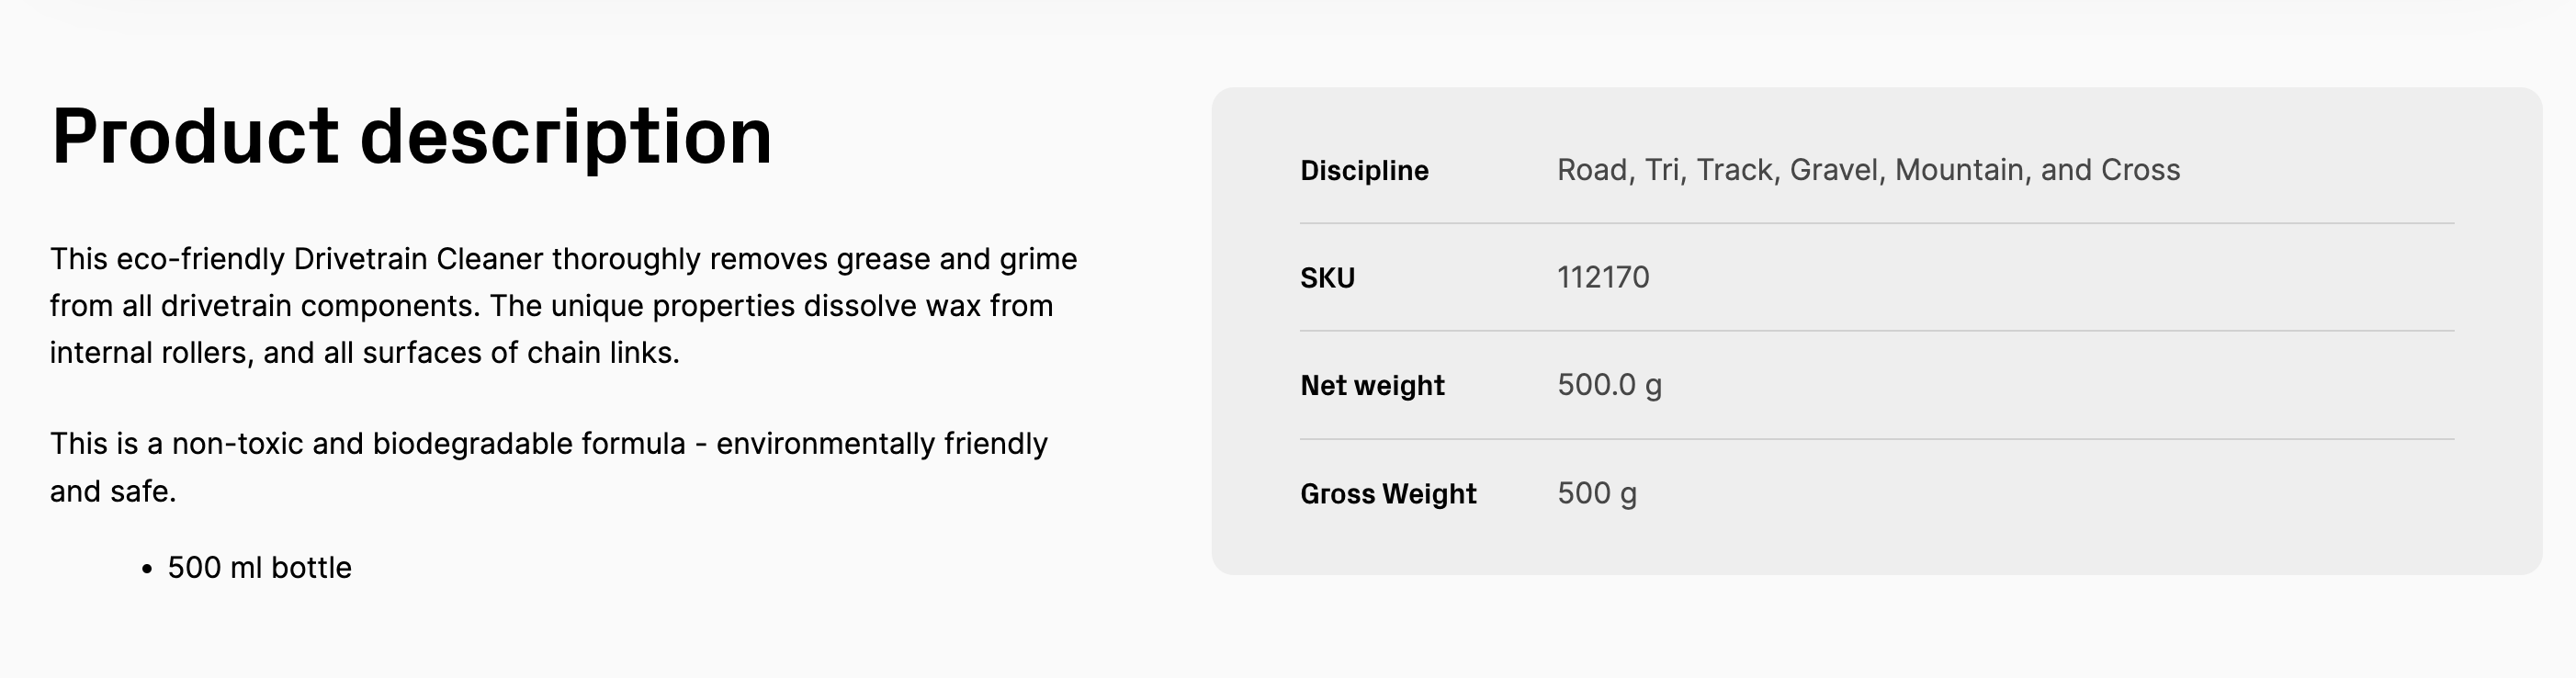The height and width of the screenshot is (678, 2576).
Task: Click the "Net weight" row label
Action: pos(1372,386)
